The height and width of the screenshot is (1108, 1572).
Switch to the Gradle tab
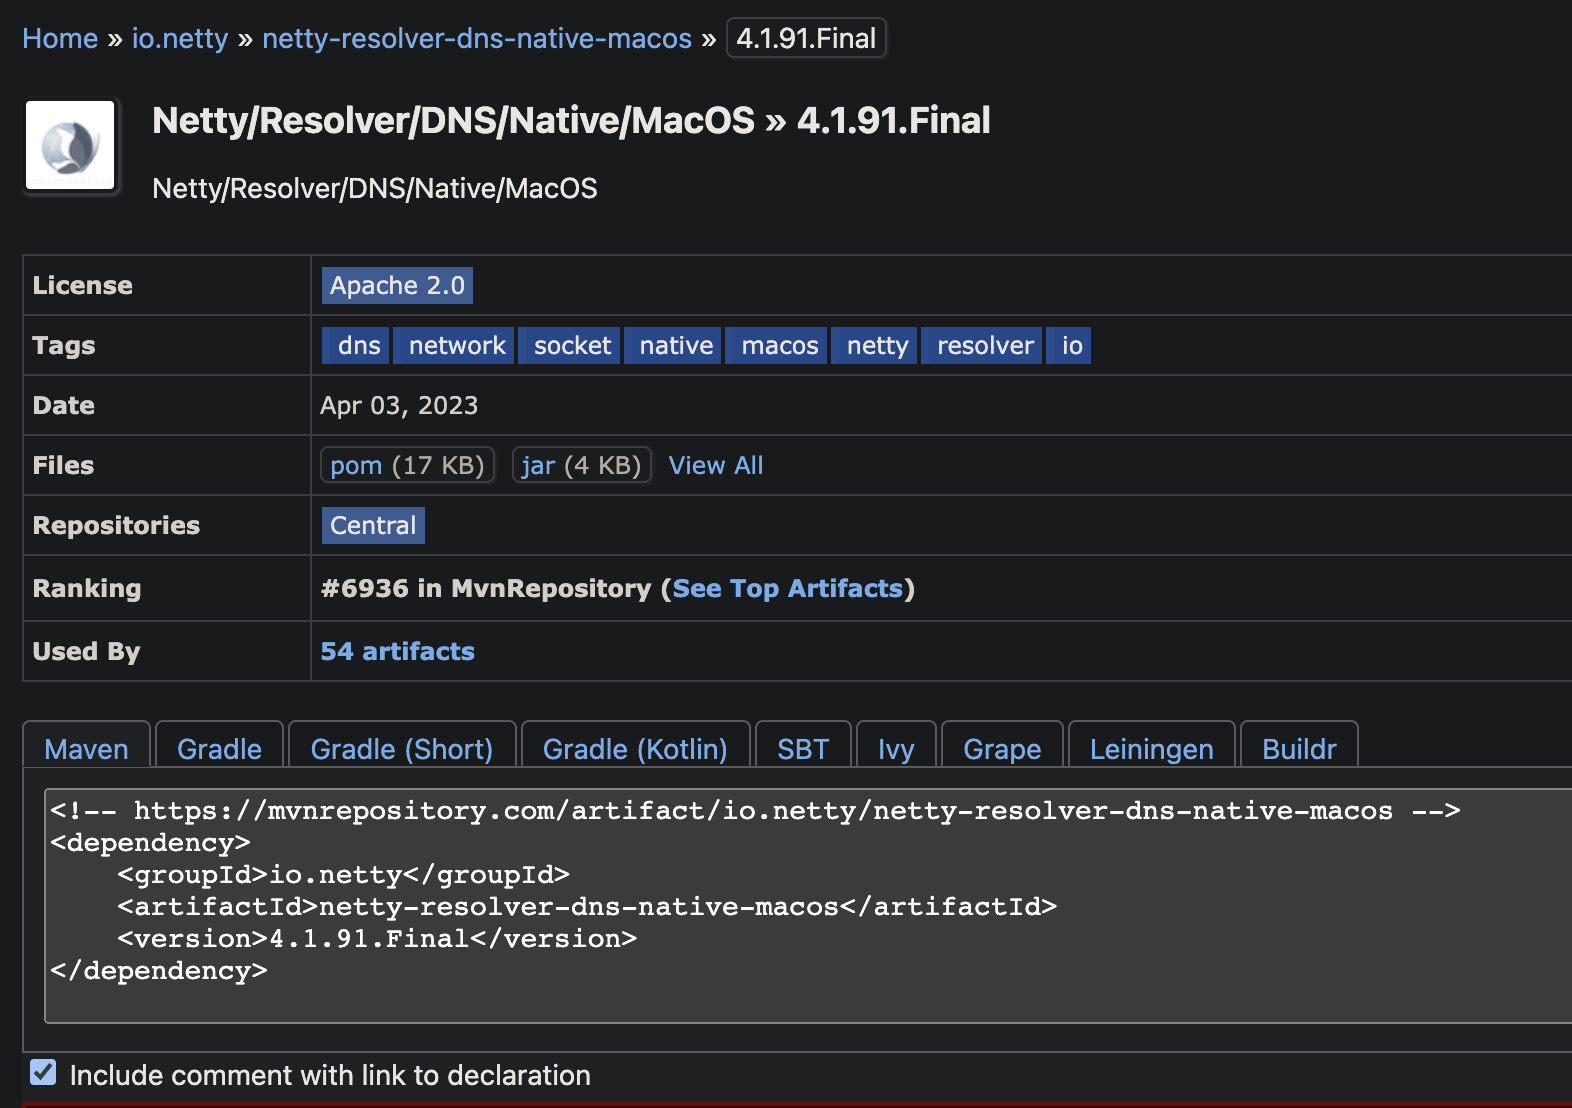click(219, 745)
